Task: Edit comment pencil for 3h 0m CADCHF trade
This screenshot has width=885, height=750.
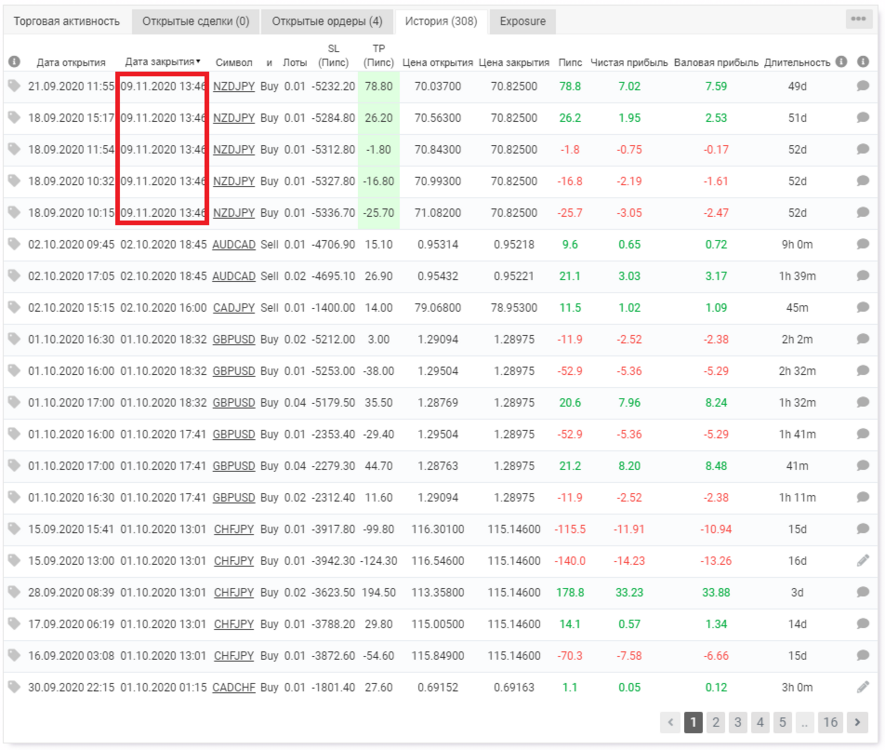Action: [863, 687]
